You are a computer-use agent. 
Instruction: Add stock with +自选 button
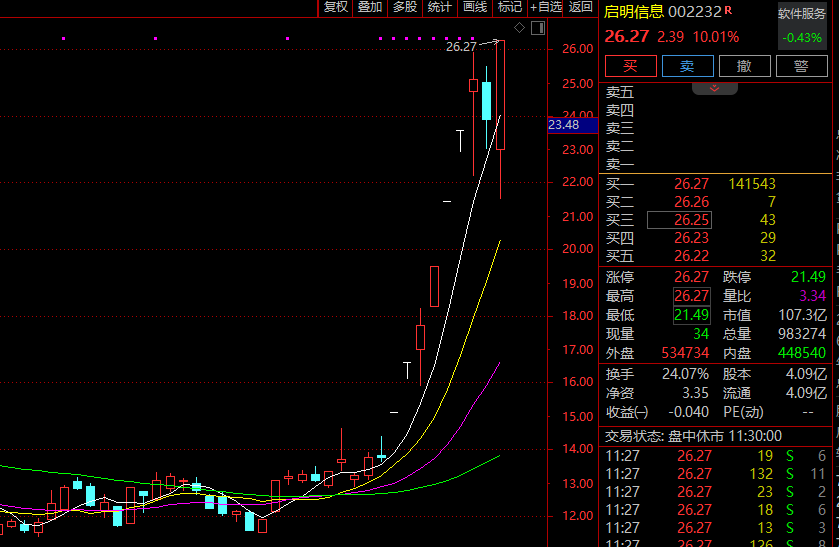[x=545, y=7]
